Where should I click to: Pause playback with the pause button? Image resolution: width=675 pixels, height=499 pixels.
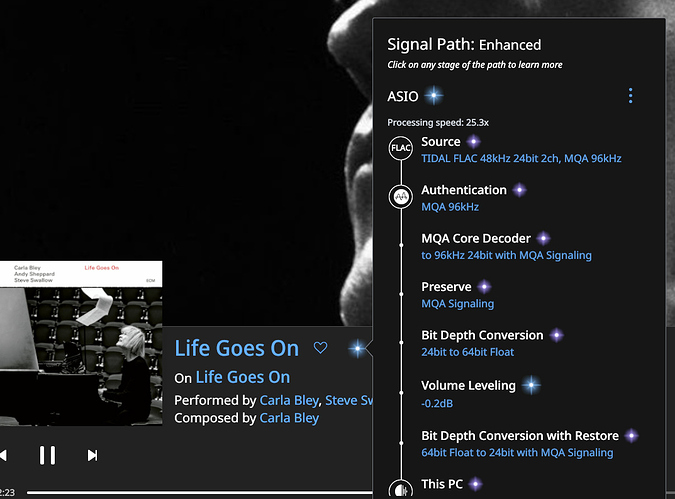47,455
